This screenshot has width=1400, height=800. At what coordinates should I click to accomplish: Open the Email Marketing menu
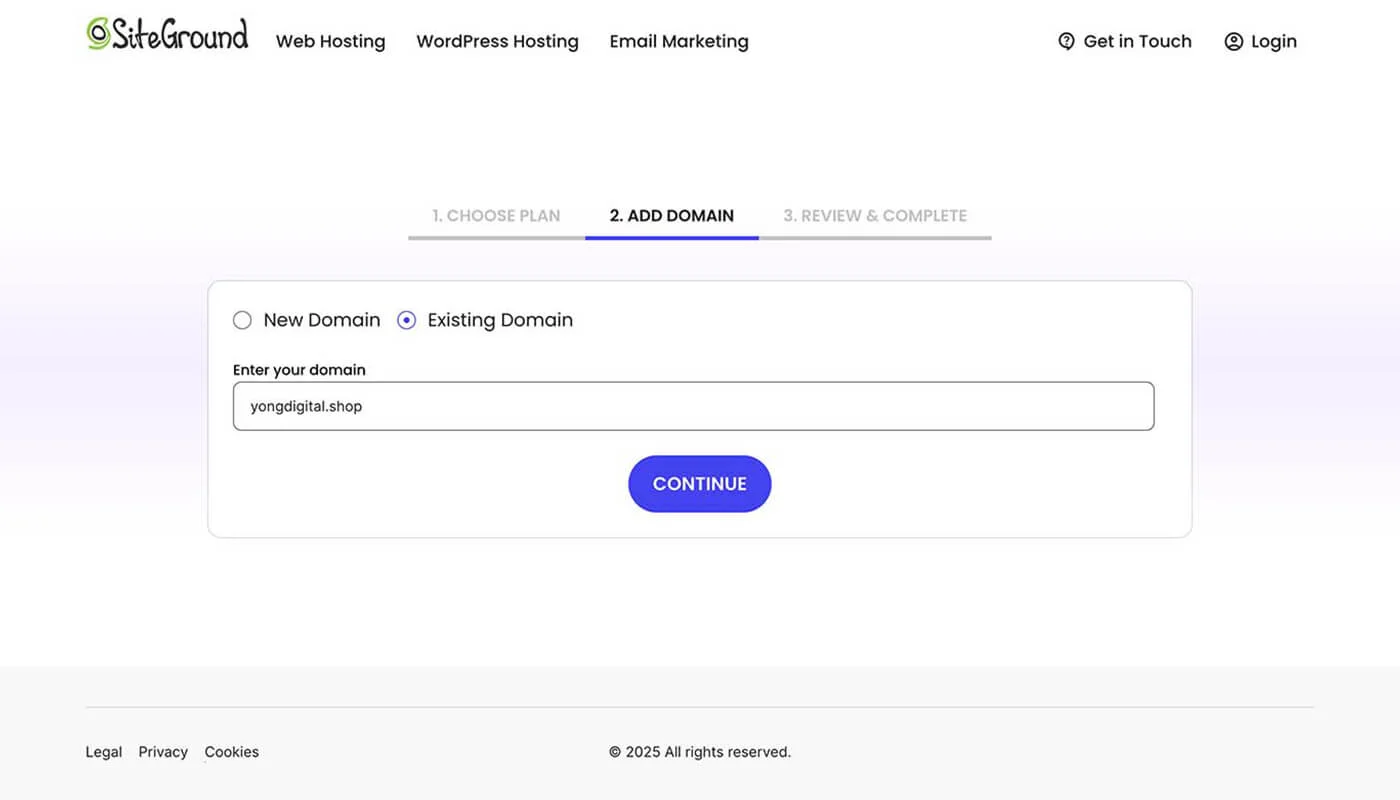pos(679,41)
